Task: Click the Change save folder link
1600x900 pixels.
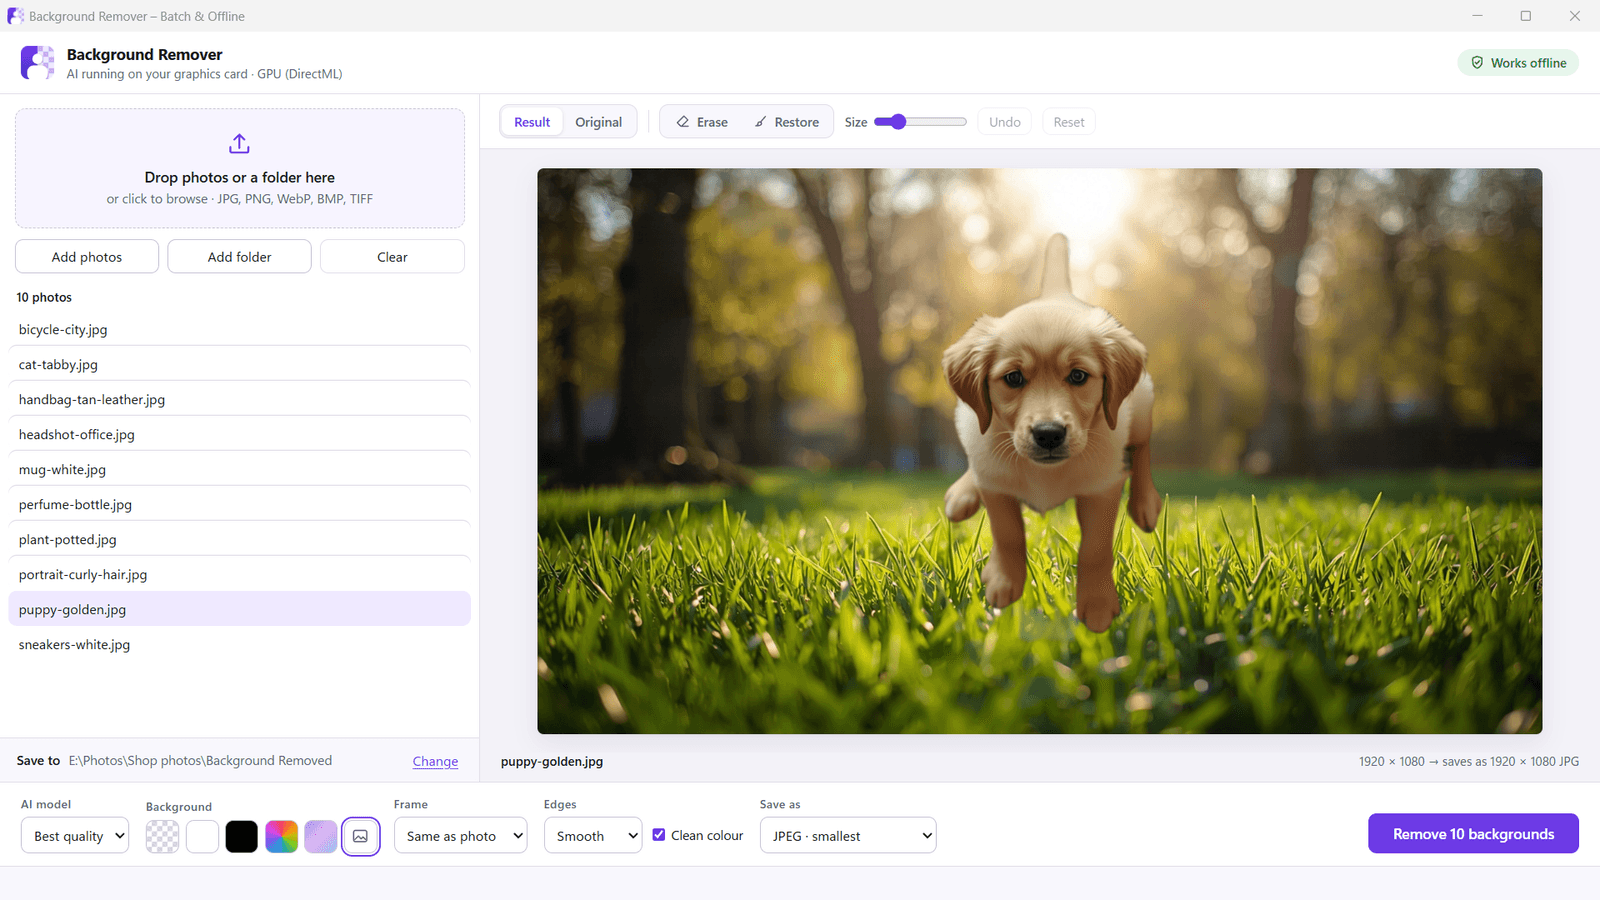Action: pos(436,761)
